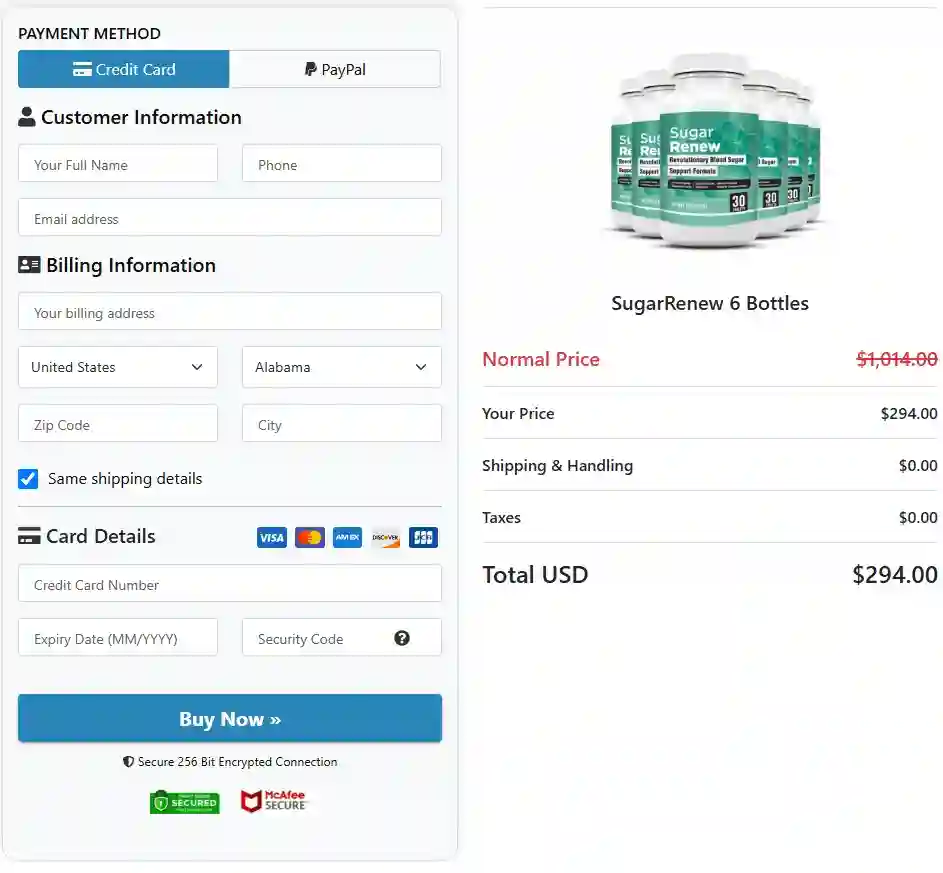Click the Discover card icon
Screen dimensions: 943x873
385,537
